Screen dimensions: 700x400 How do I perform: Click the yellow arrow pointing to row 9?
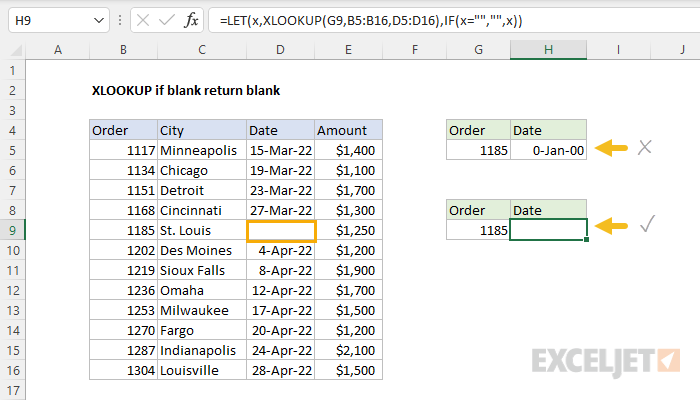(x=612, y=228)
